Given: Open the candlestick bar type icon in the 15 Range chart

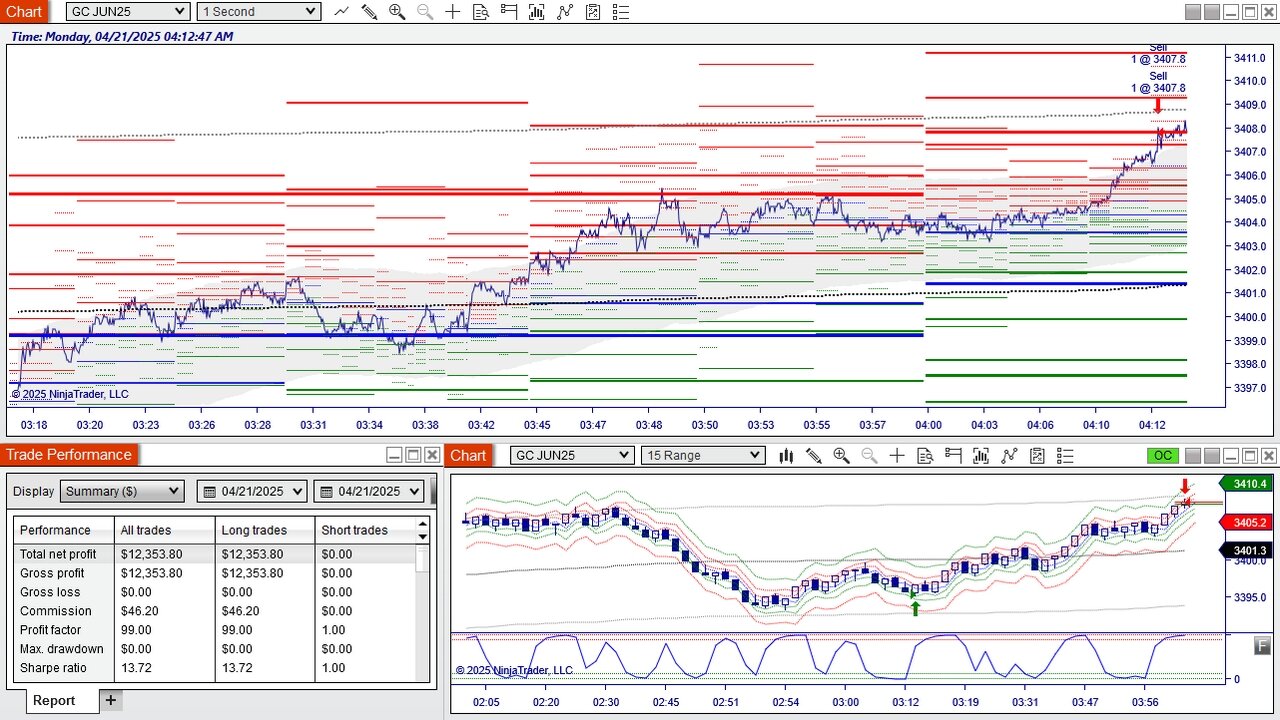Looking at the screenshot, I should coord(786,456).
